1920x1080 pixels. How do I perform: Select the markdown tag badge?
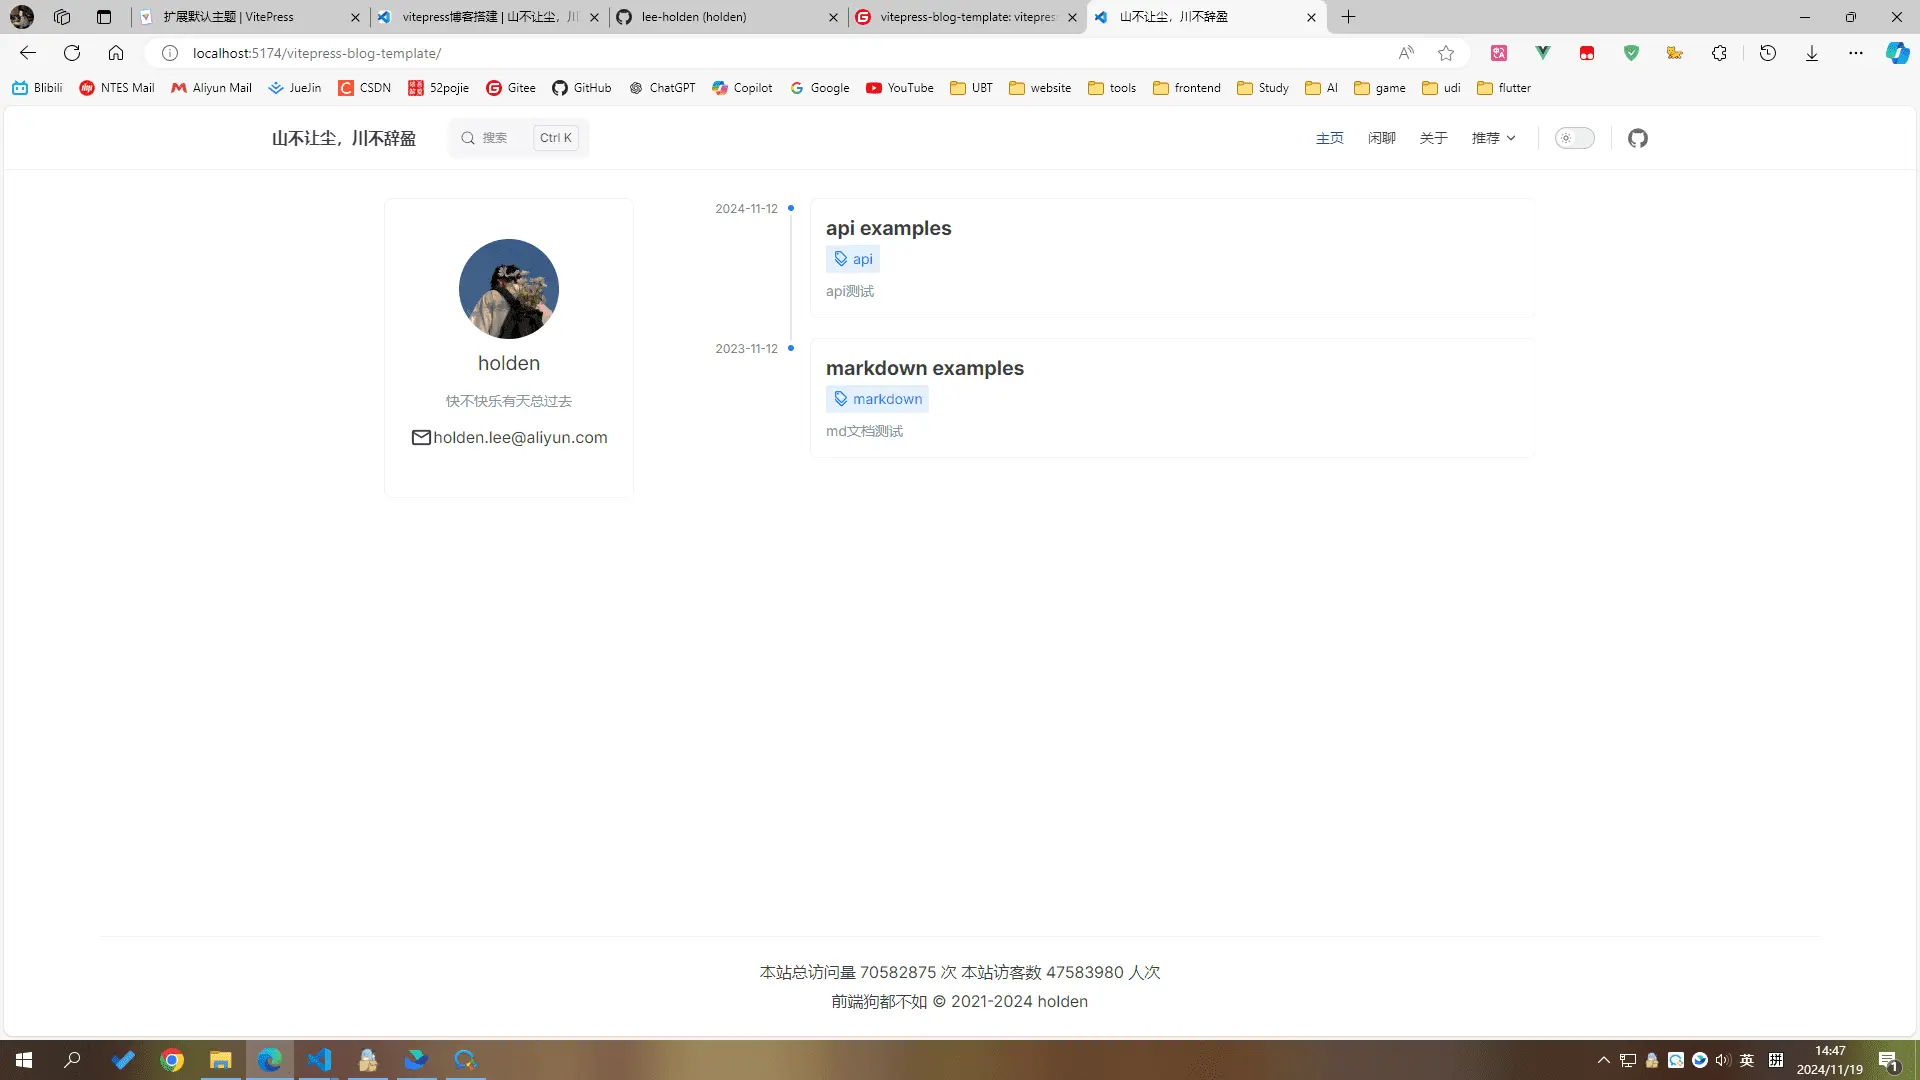click(x=877, y=399)
